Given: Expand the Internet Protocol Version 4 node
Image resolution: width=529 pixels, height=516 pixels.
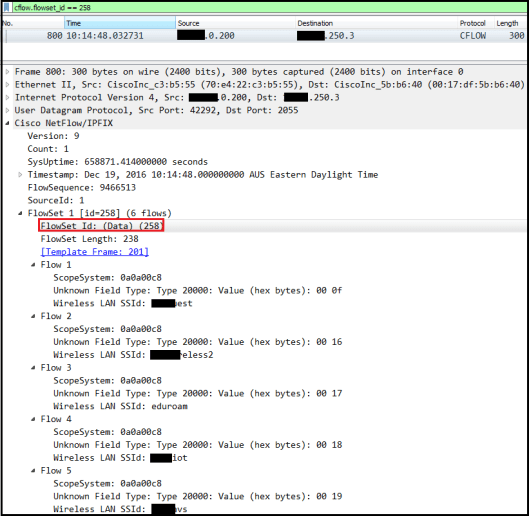Looking at the screenshot, I should (x=7, y=98).
